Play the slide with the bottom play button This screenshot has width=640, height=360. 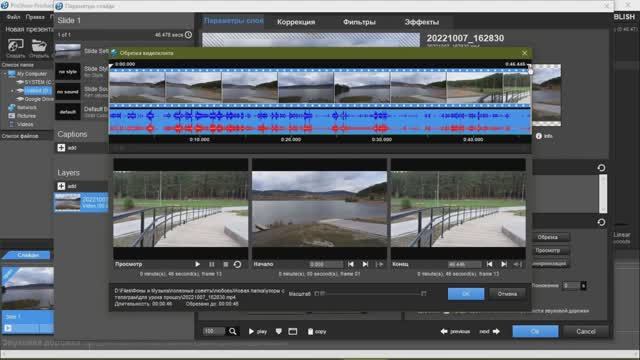tap(258, 331)
